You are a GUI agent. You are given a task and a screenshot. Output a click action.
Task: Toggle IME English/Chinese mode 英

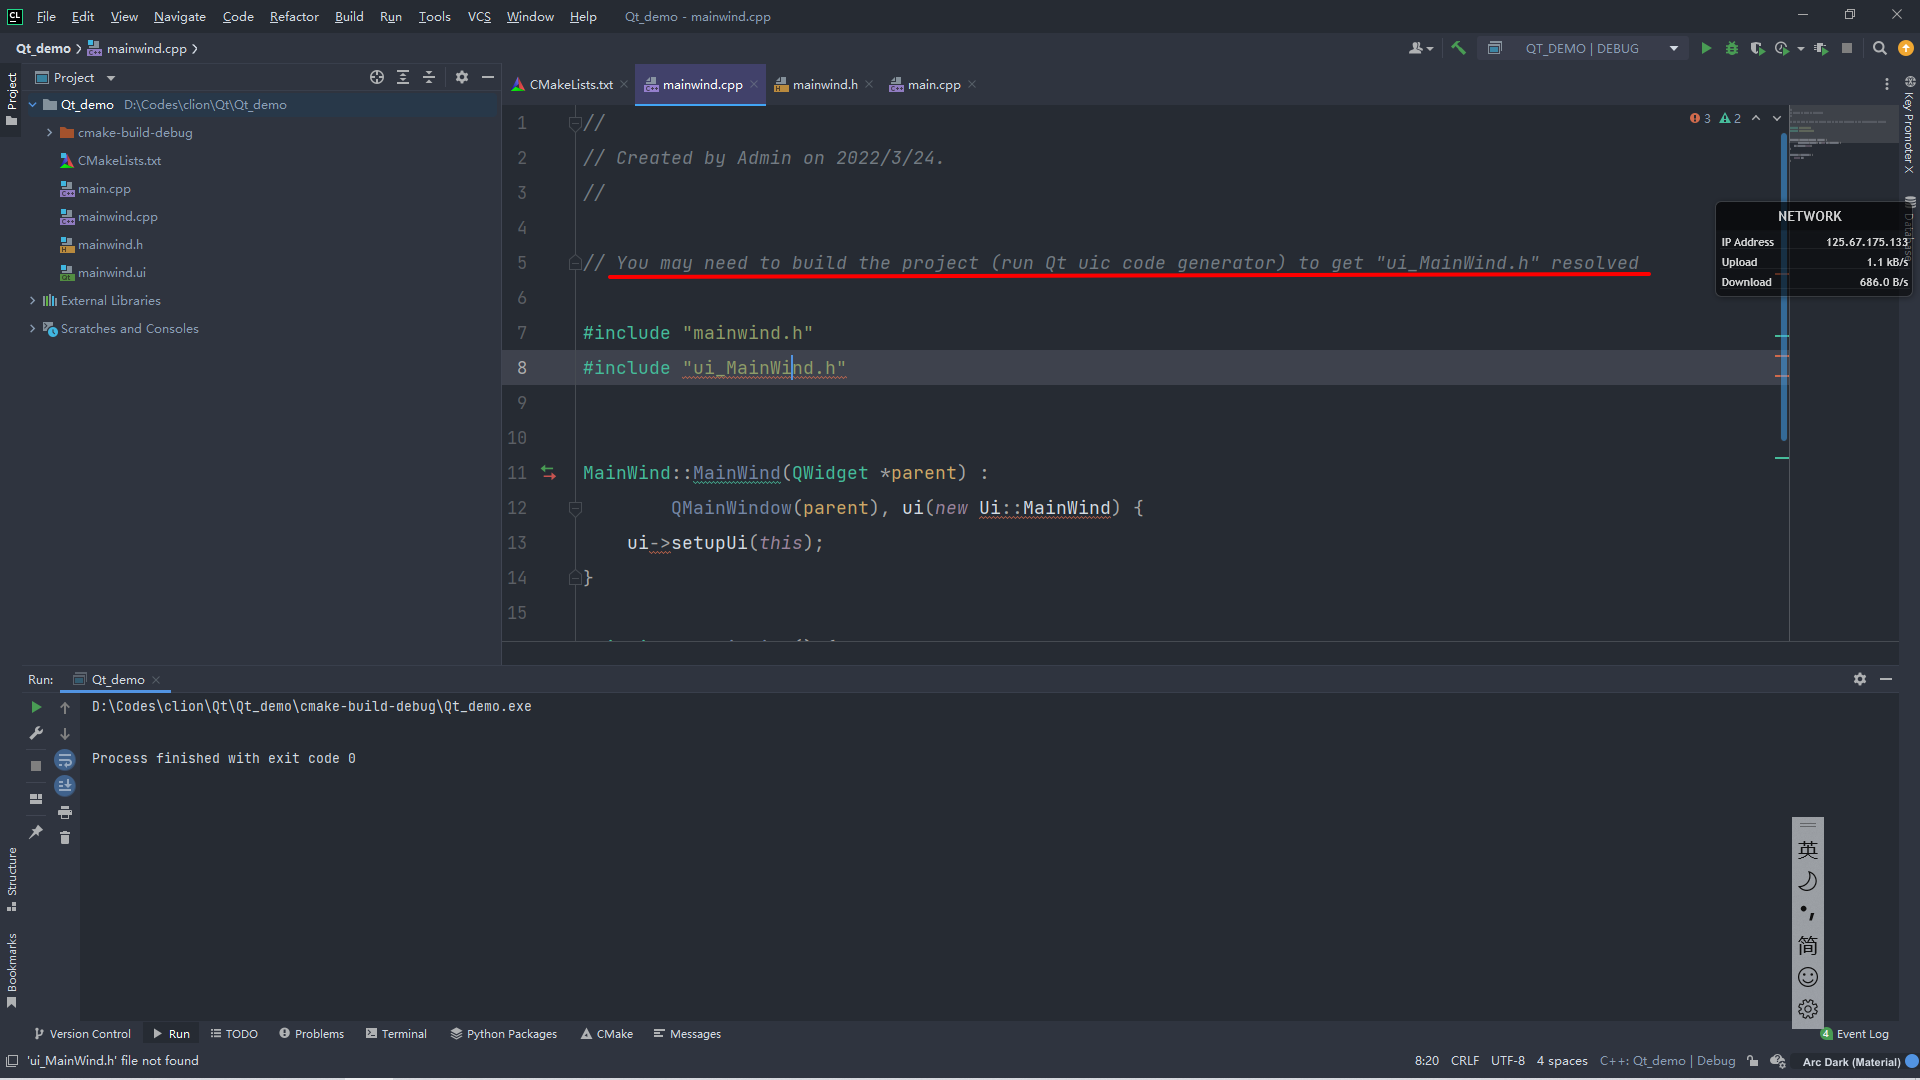tap(1808, 850)
